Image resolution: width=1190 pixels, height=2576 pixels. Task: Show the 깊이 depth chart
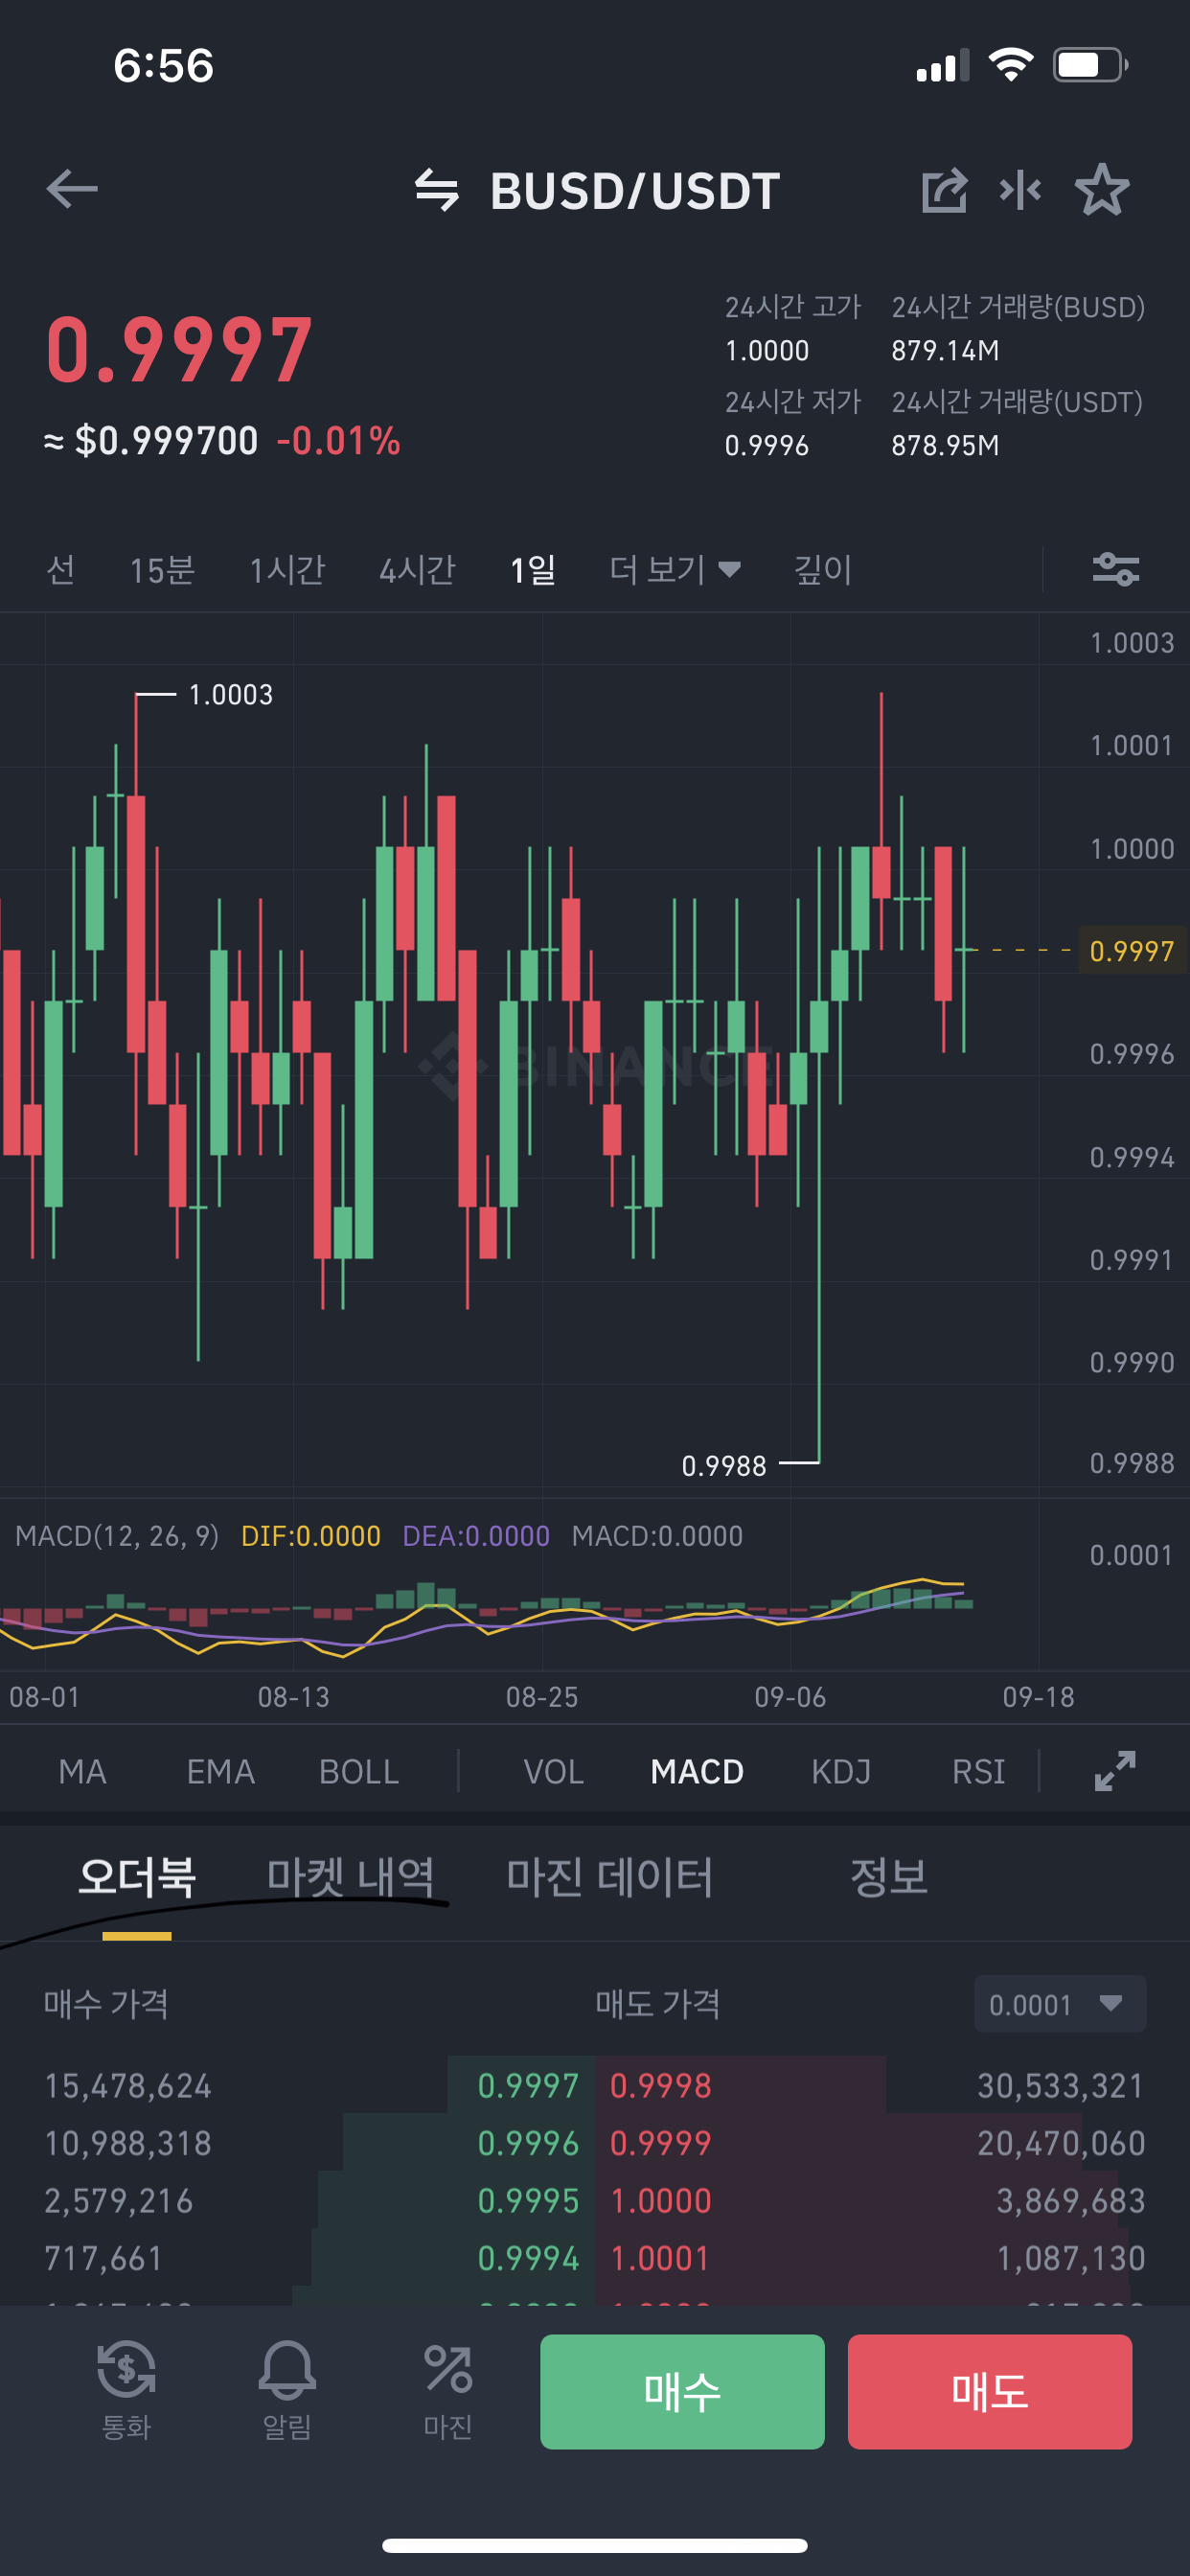click(x=822, y=570)
